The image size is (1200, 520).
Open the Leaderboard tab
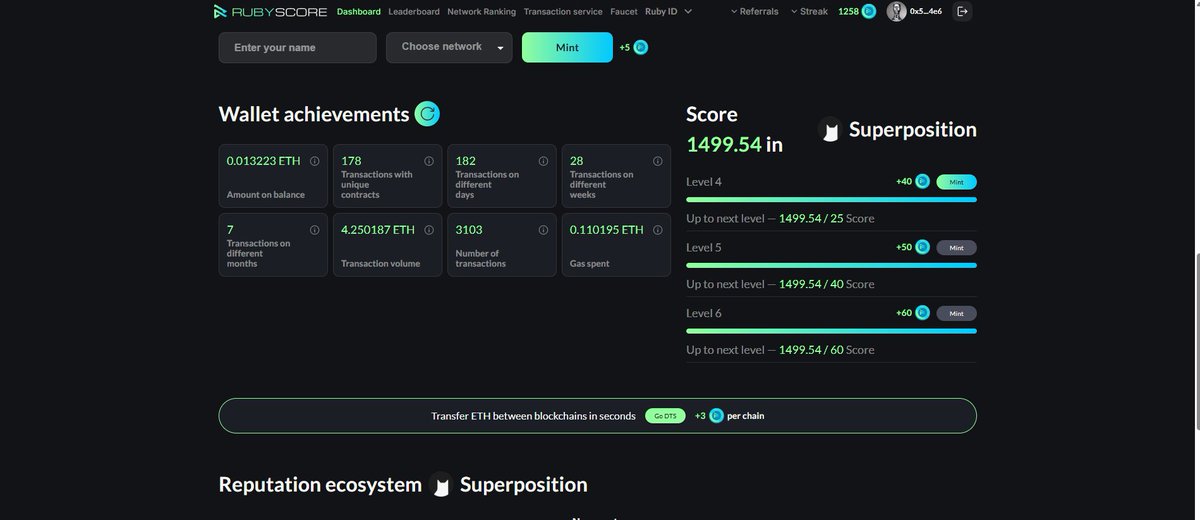click(414, 12)
